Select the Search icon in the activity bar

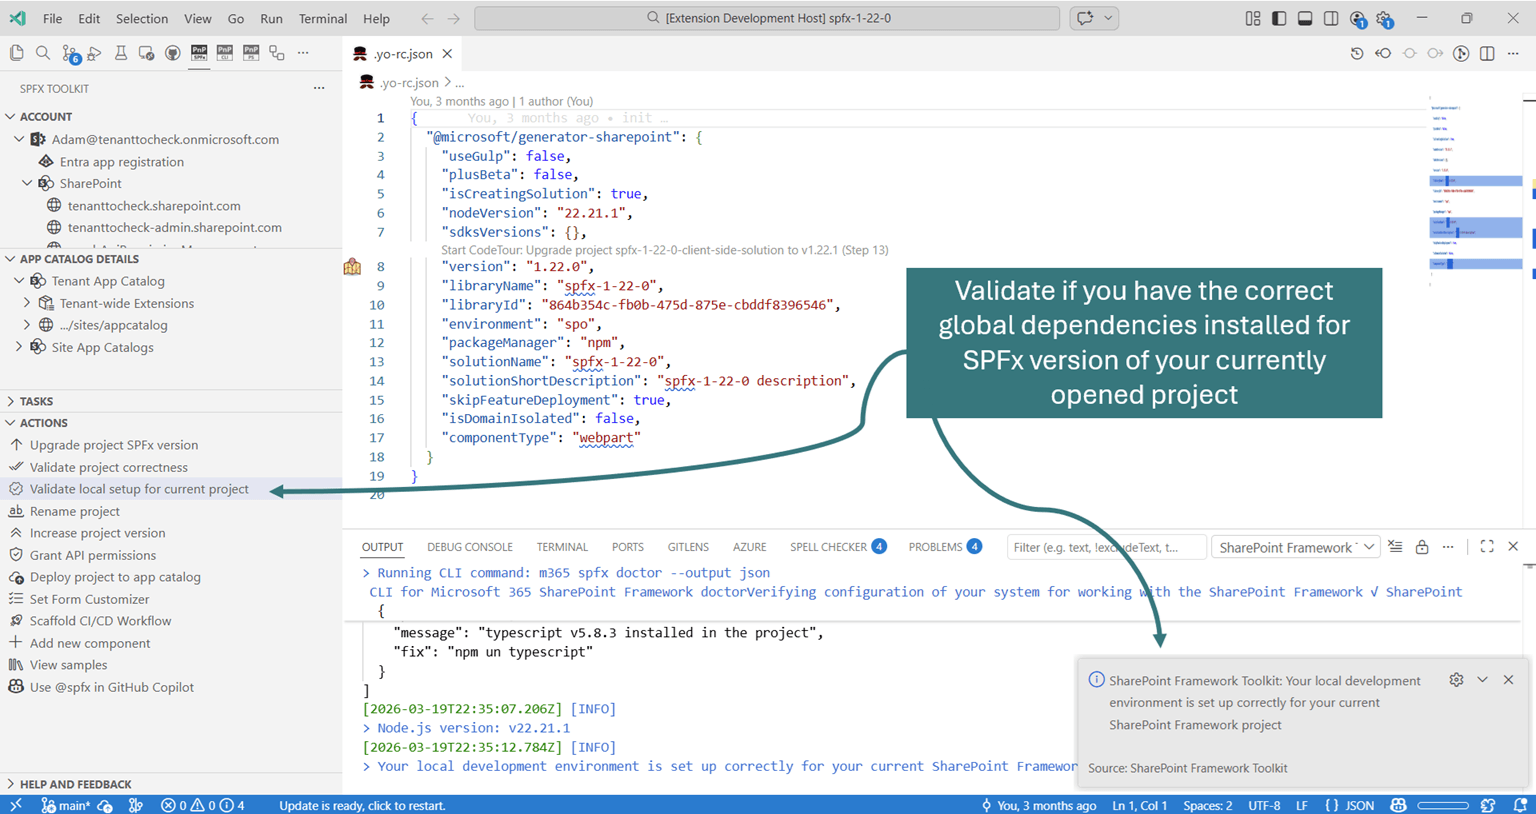(43, 52)
